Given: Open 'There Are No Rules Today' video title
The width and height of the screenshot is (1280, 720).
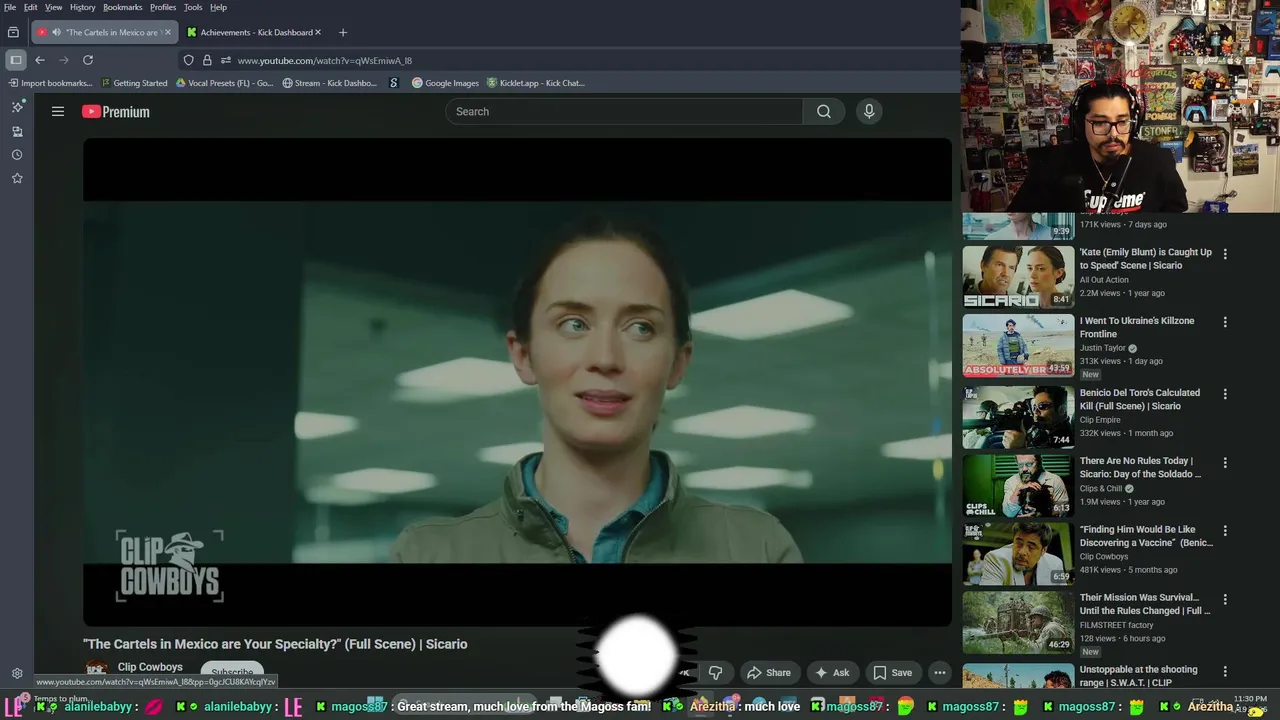Looking at the screenshot, I should (1140, 467).
